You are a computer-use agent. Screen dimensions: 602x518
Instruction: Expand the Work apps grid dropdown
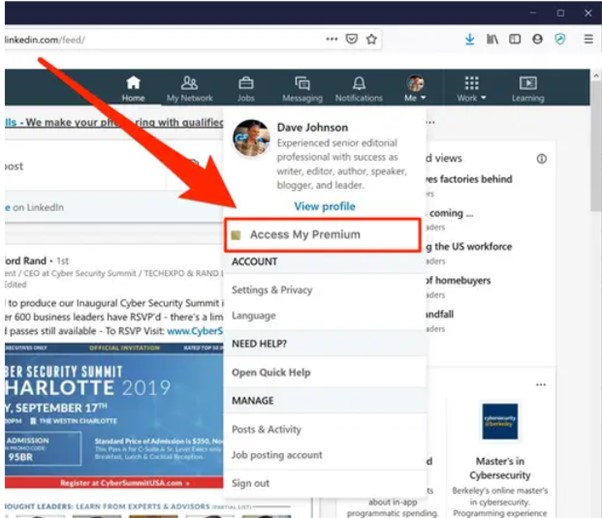click(471, 88)
